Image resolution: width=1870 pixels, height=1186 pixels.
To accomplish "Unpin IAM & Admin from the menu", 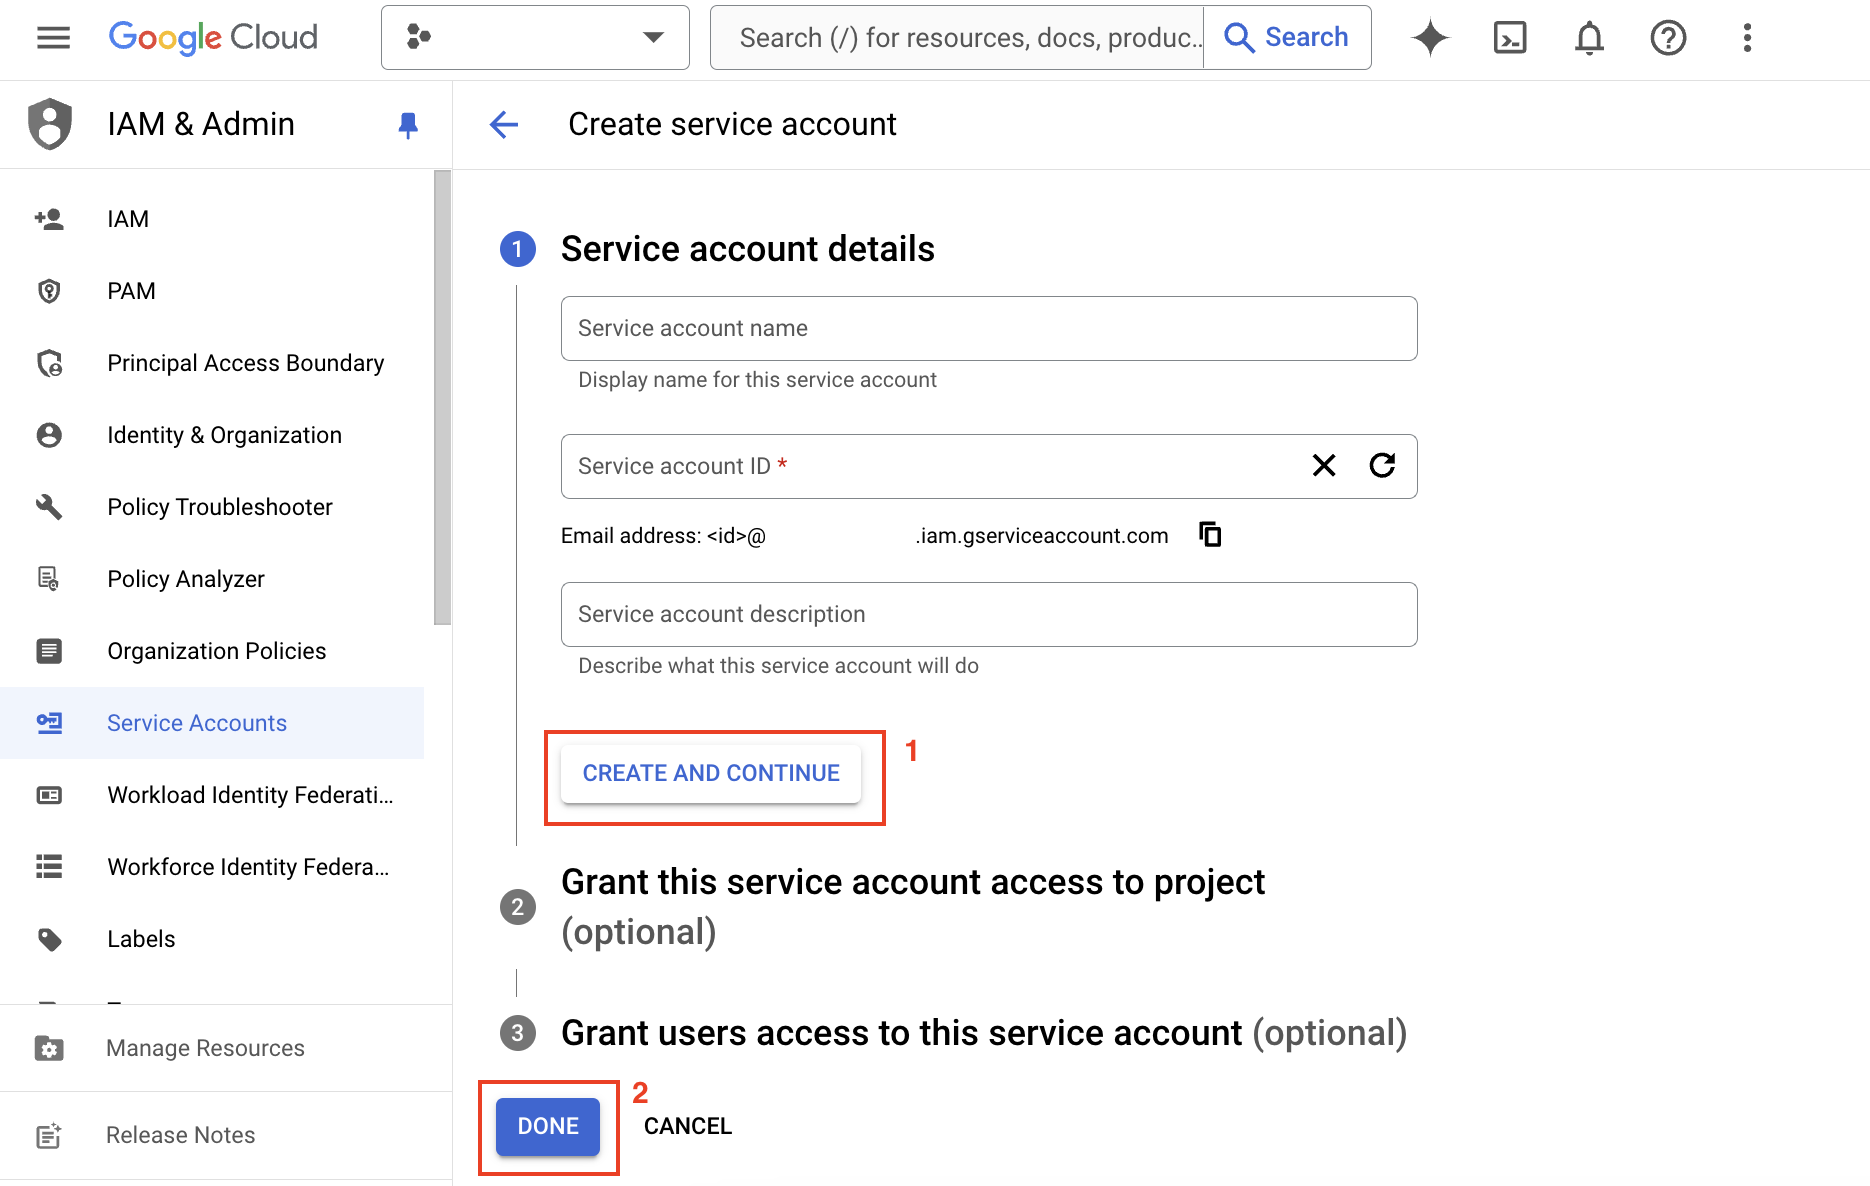I will 407,124.
